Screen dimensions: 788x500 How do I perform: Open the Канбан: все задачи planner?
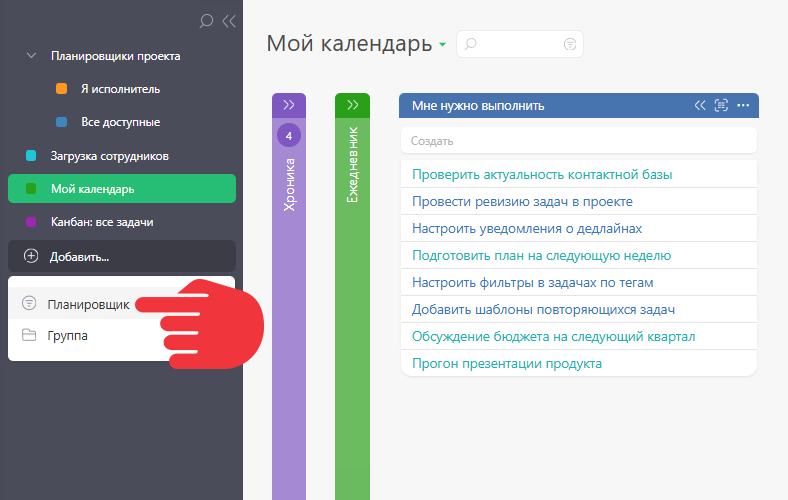tap(102, 222)
